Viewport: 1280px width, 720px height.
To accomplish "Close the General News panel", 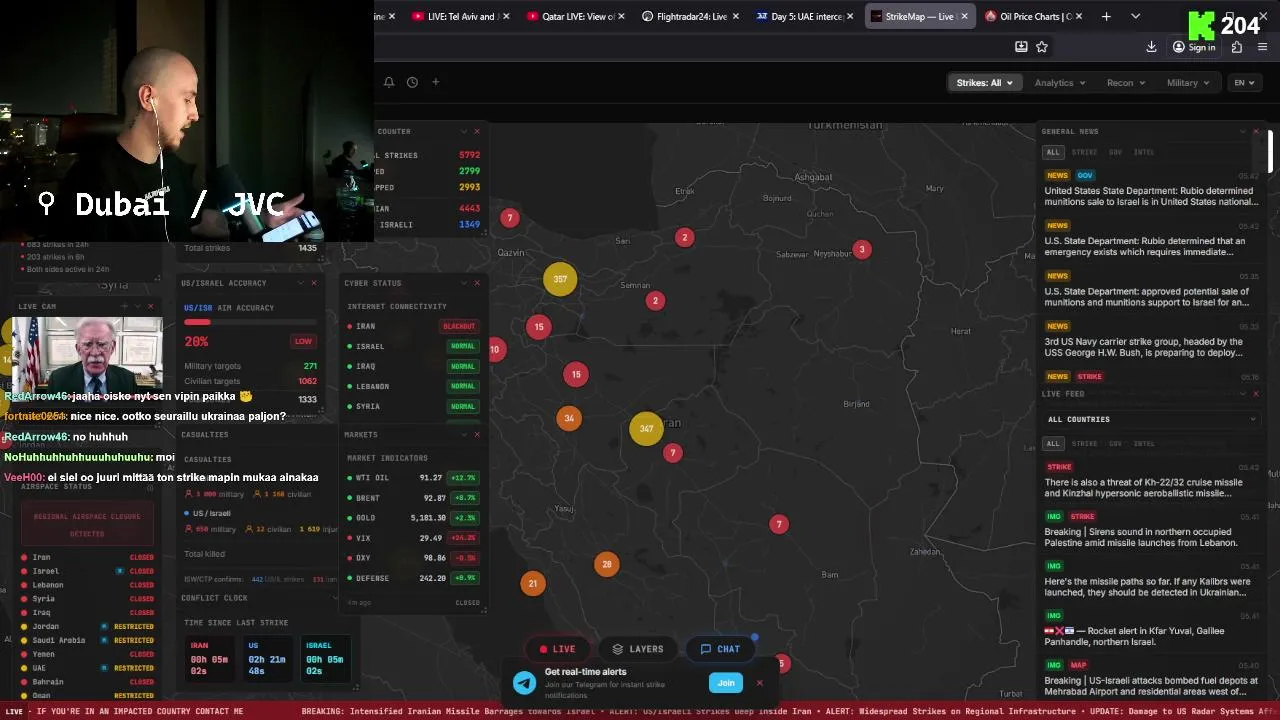I will (1256, 131).
